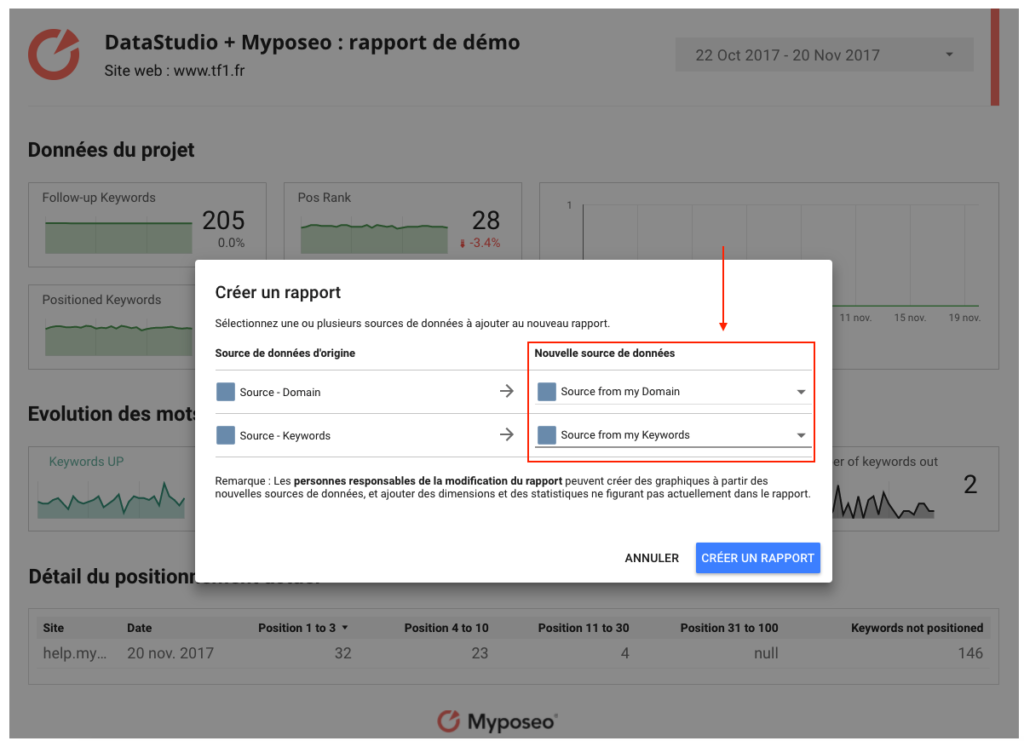The image size is (1024, 741).
Task: Click the help.my... site cell
Action: tap(74, 654)
